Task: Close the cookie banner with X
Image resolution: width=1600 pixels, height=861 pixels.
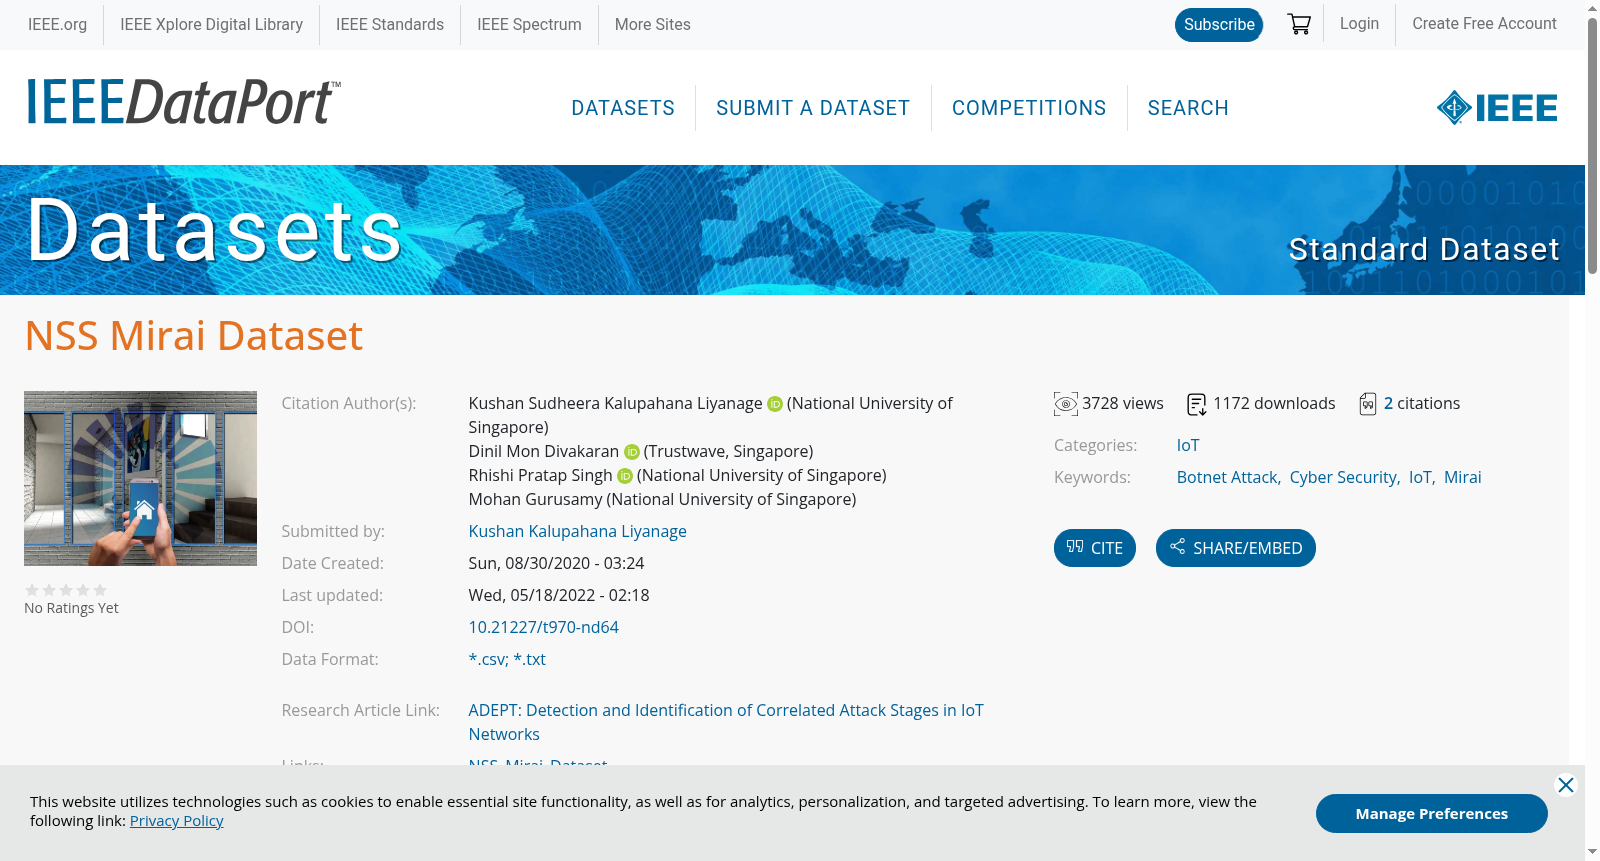Action: (x=1566, y=785)
